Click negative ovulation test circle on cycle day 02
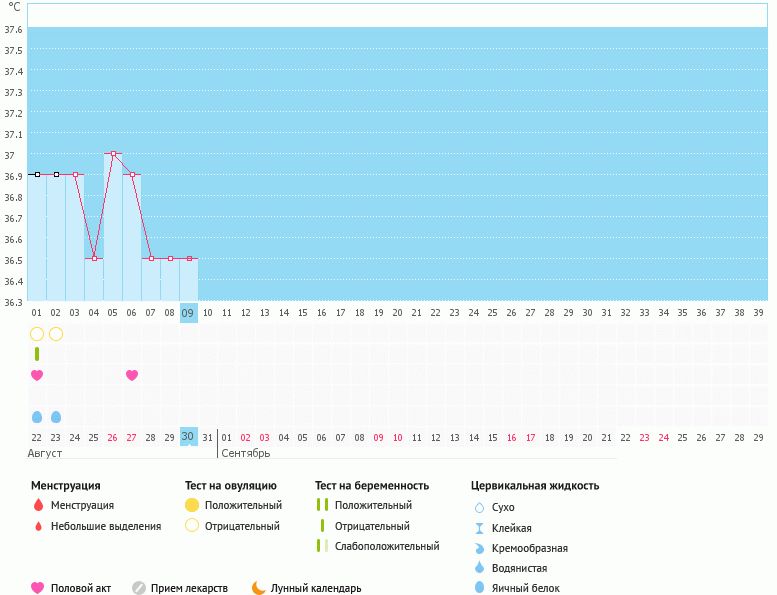The width and height of the screenshot is (777, 595). click(x=56, y=333)
